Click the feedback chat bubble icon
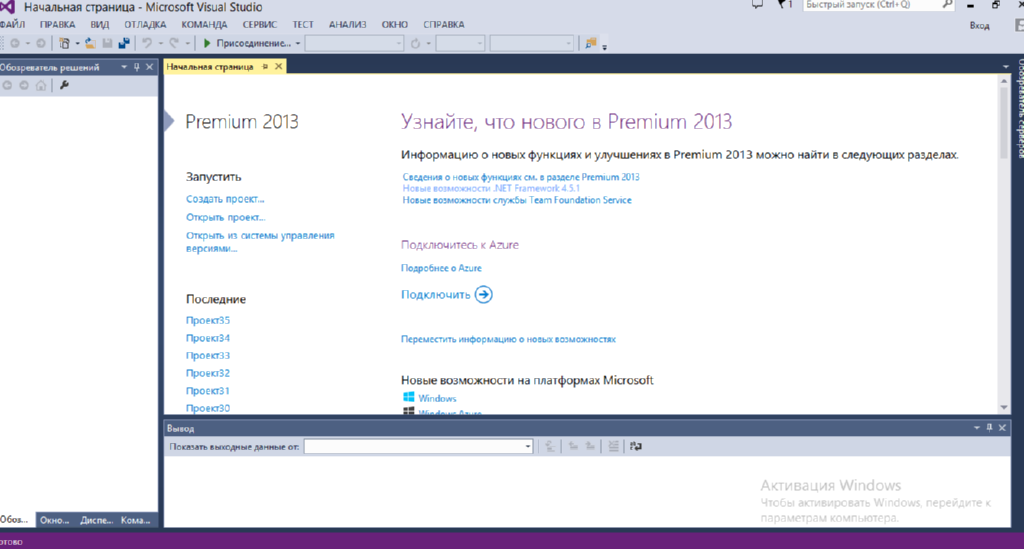 pos(757,5)
